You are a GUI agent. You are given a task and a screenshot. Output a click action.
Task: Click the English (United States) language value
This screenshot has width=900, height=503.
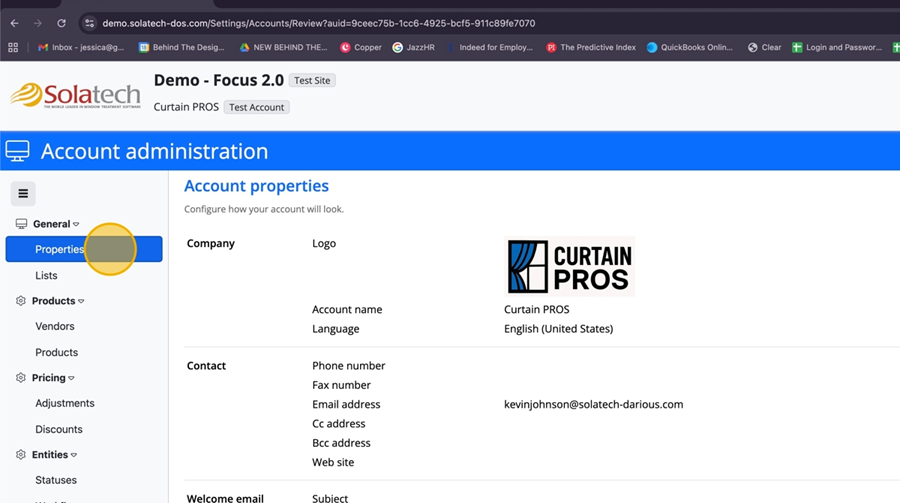(x=558, y=329)
